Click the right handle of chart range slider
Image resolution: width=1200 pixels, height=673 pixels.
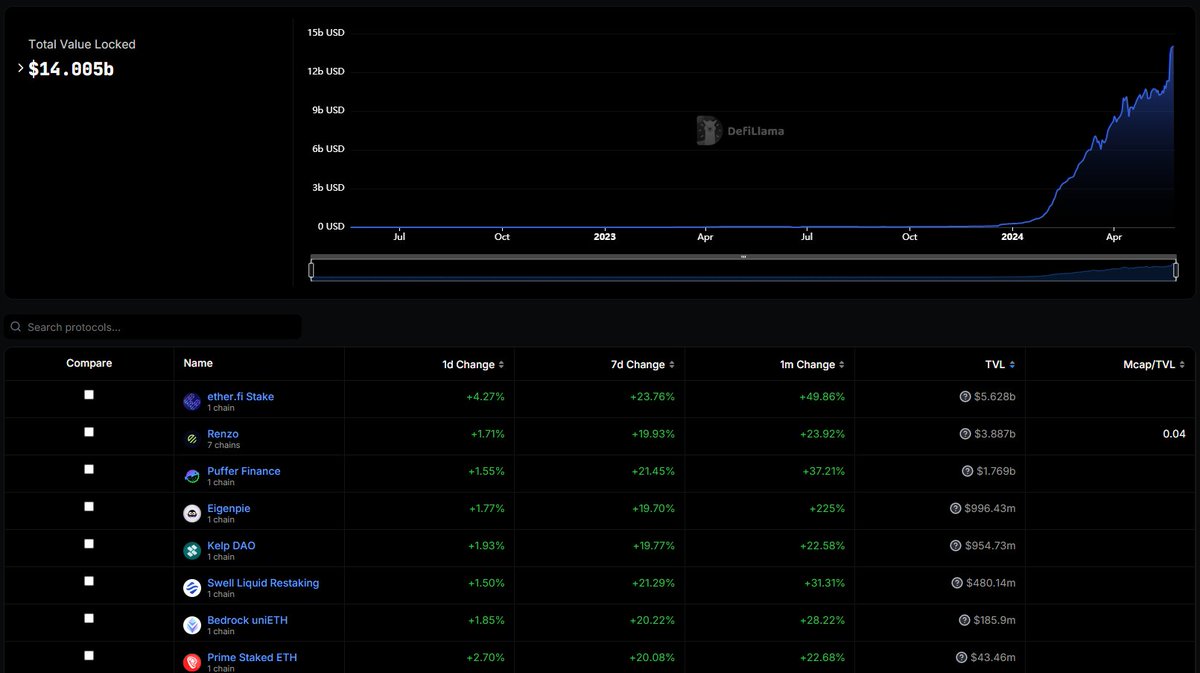click(1175, 270)
